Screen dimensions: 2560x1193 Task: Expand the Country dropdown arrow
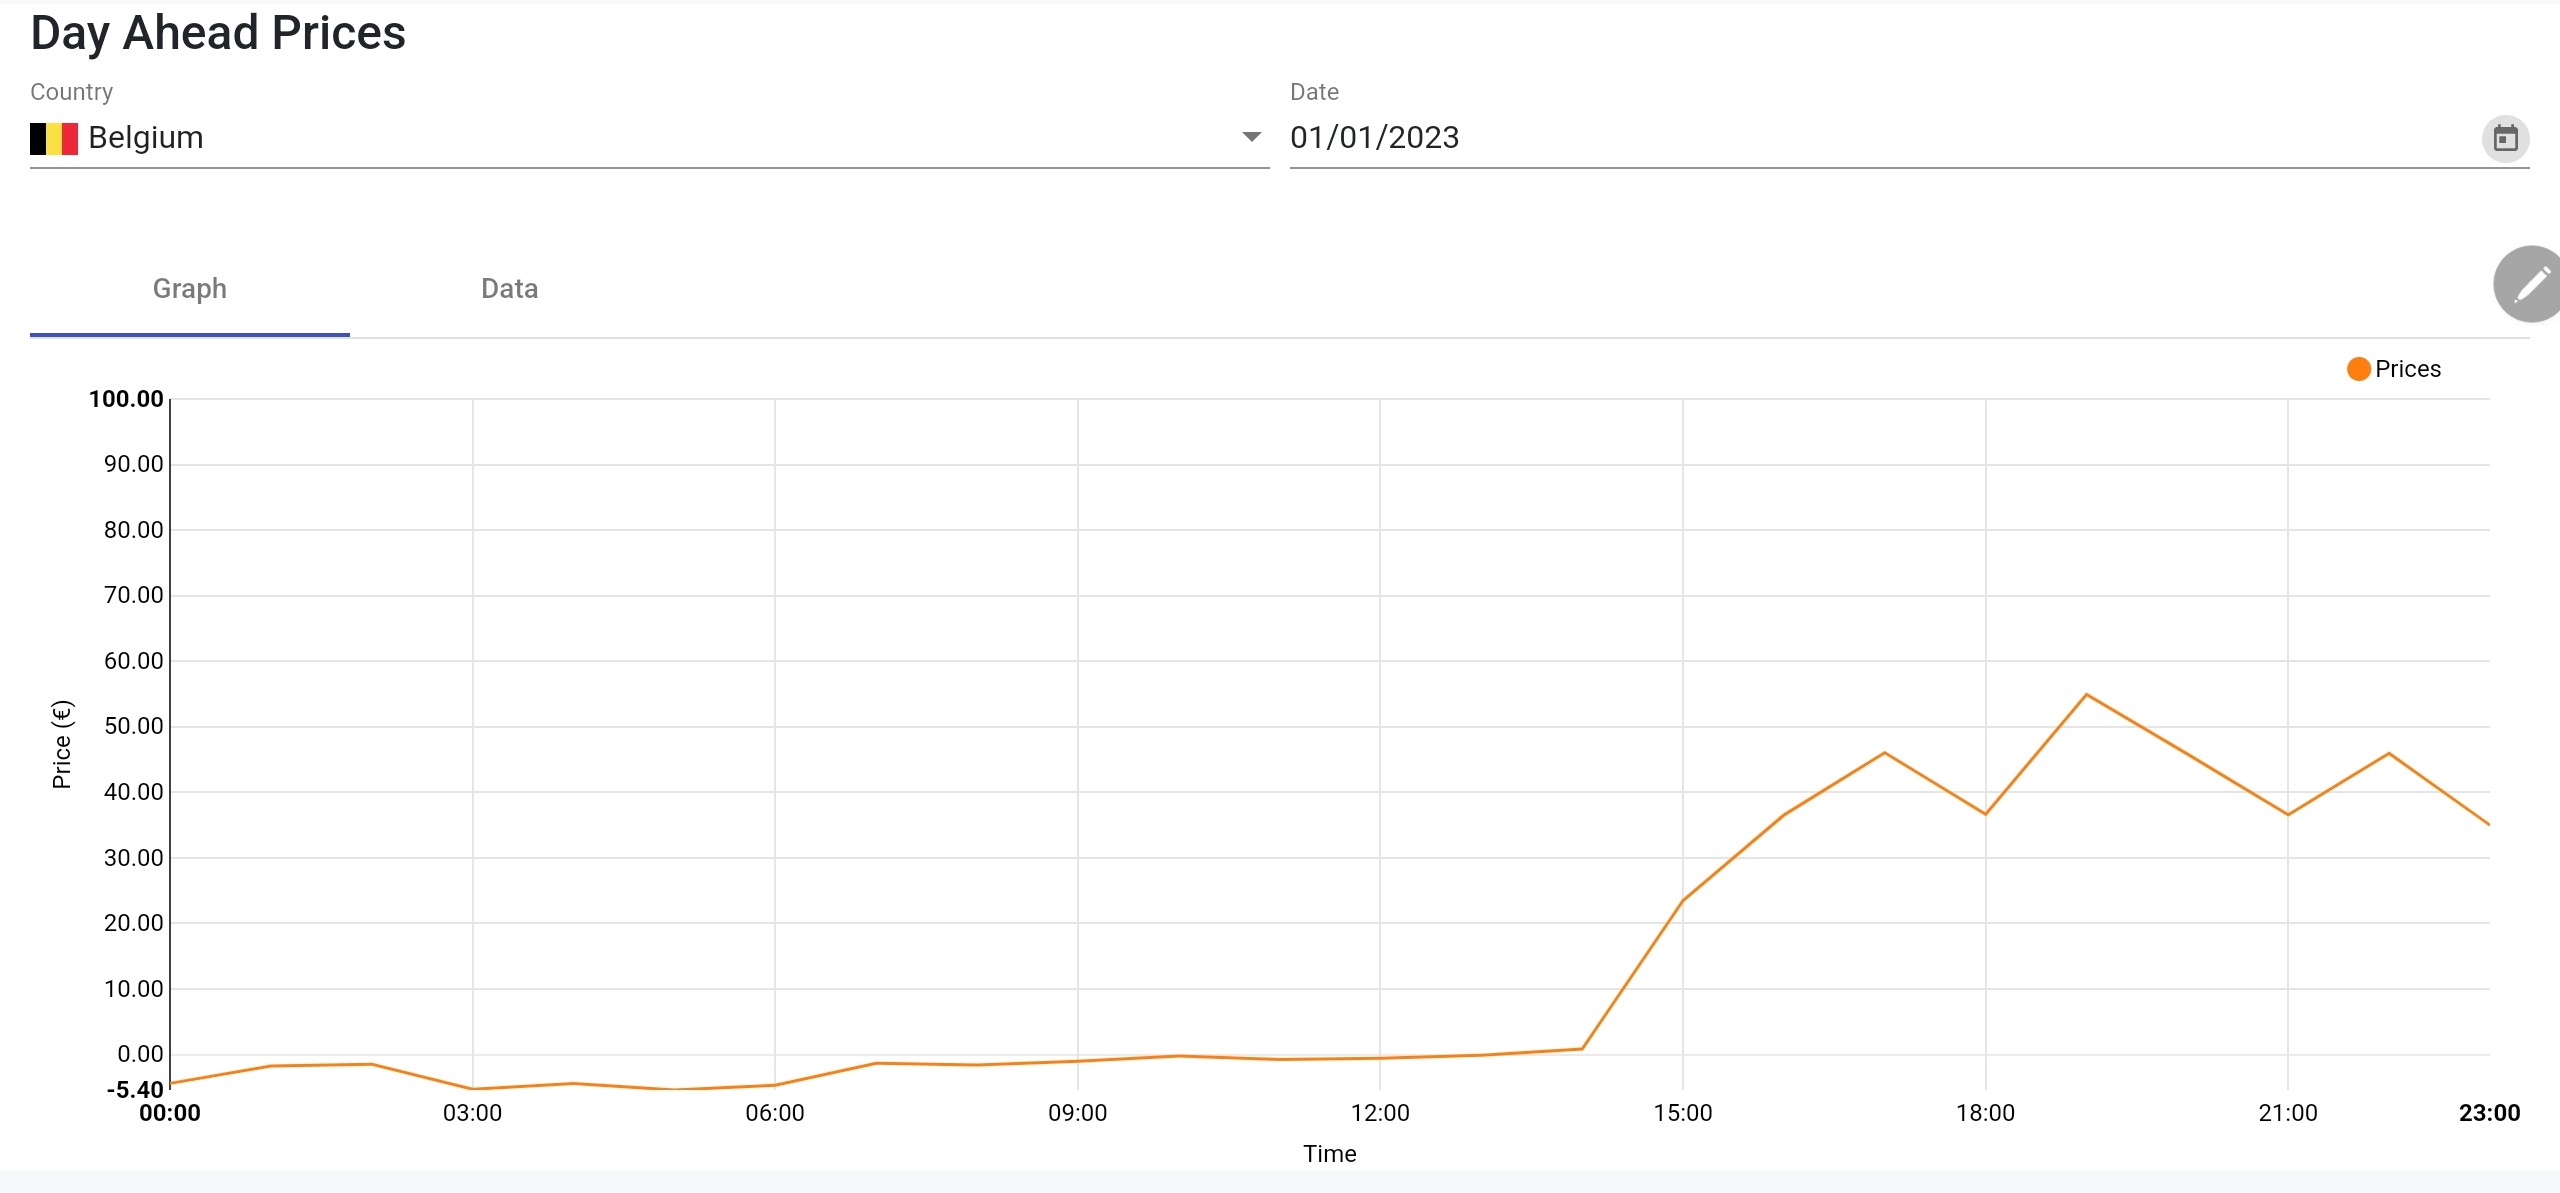[x=1251, y=137]
